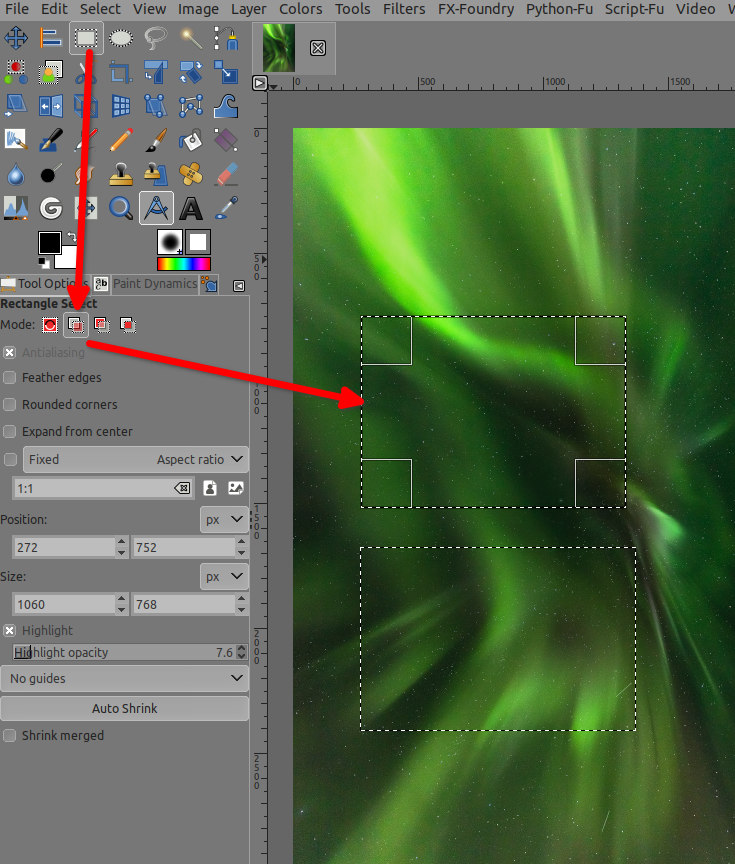The image size is (735, 864).
Task: Select the Perspective Clone tool
Action: (x=156, y=174)
